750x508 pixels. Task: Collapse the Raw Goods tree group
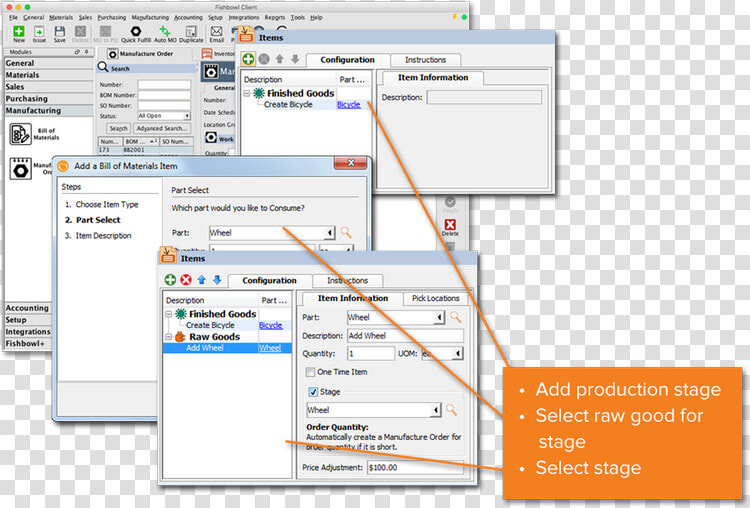tap(168, 337)
